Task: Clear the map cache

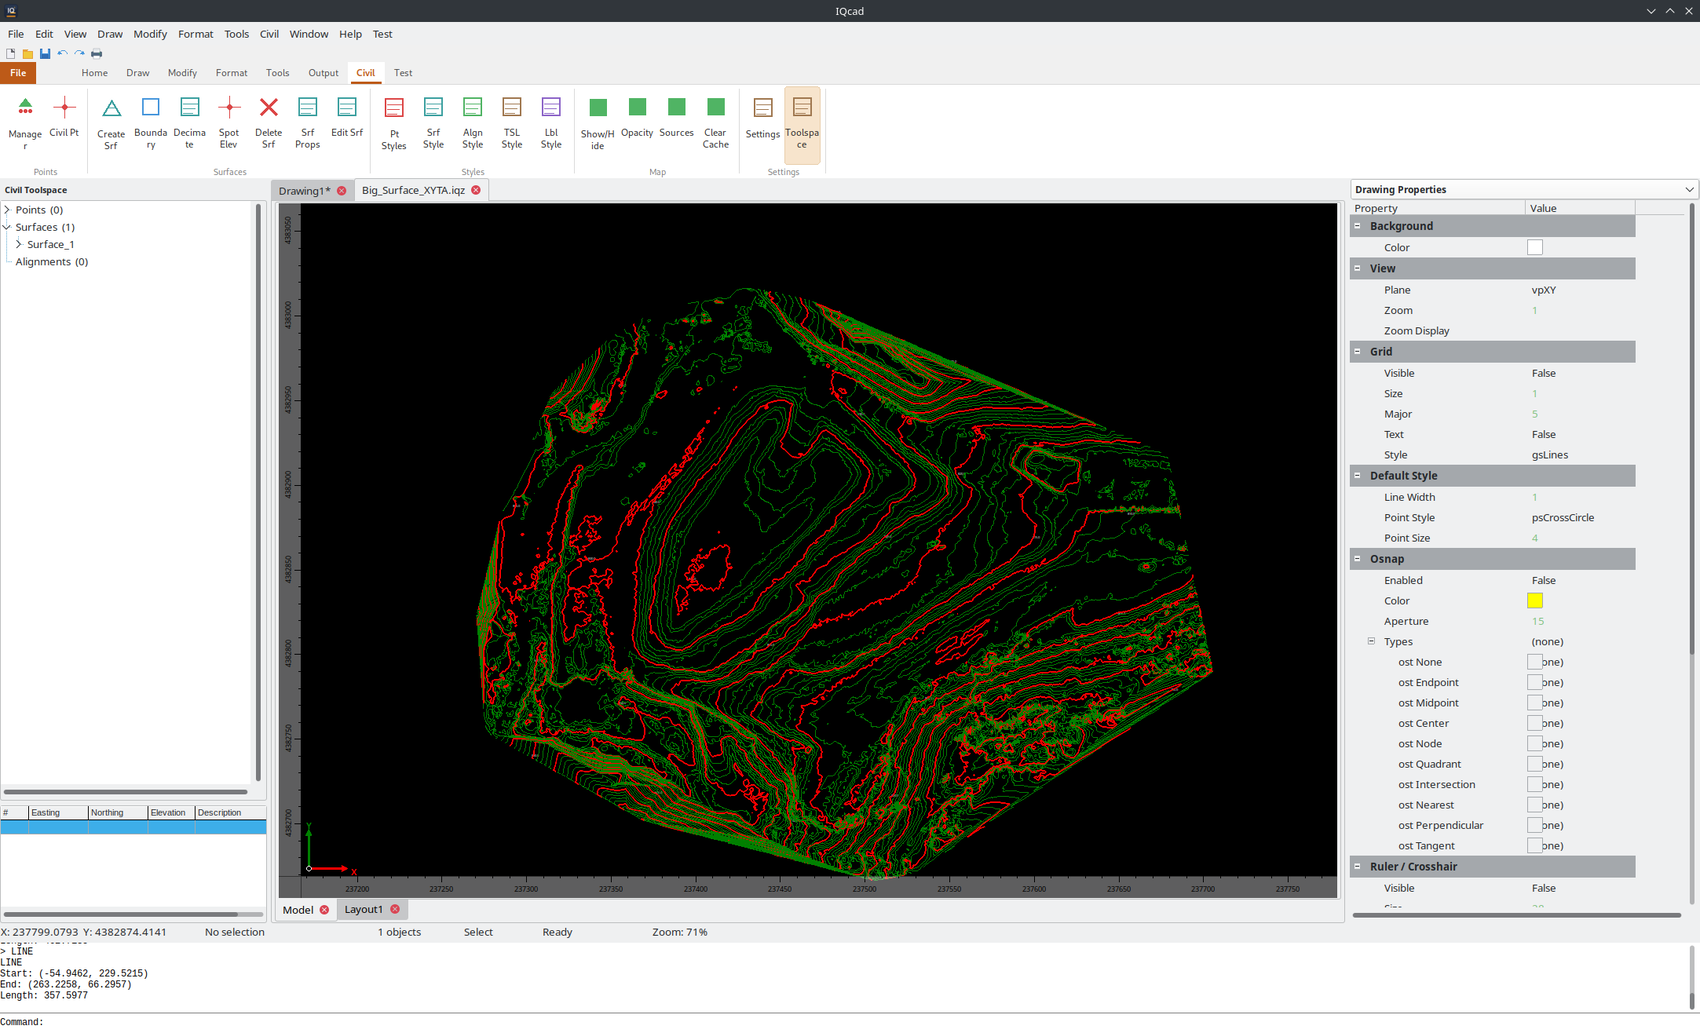Action: [715, 123]
